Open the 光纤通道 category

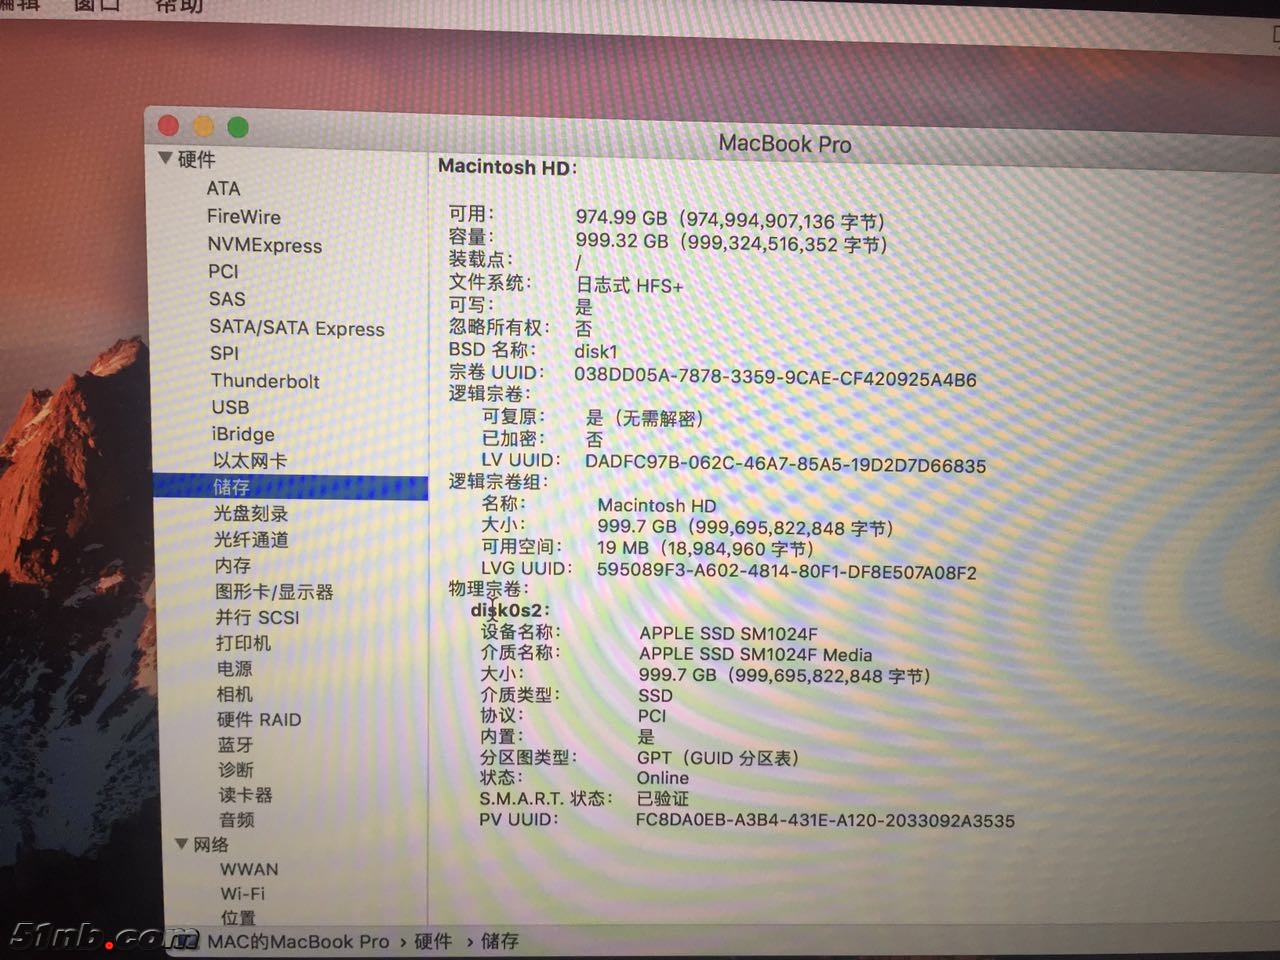pyautogui.click(x=251, y=539)
